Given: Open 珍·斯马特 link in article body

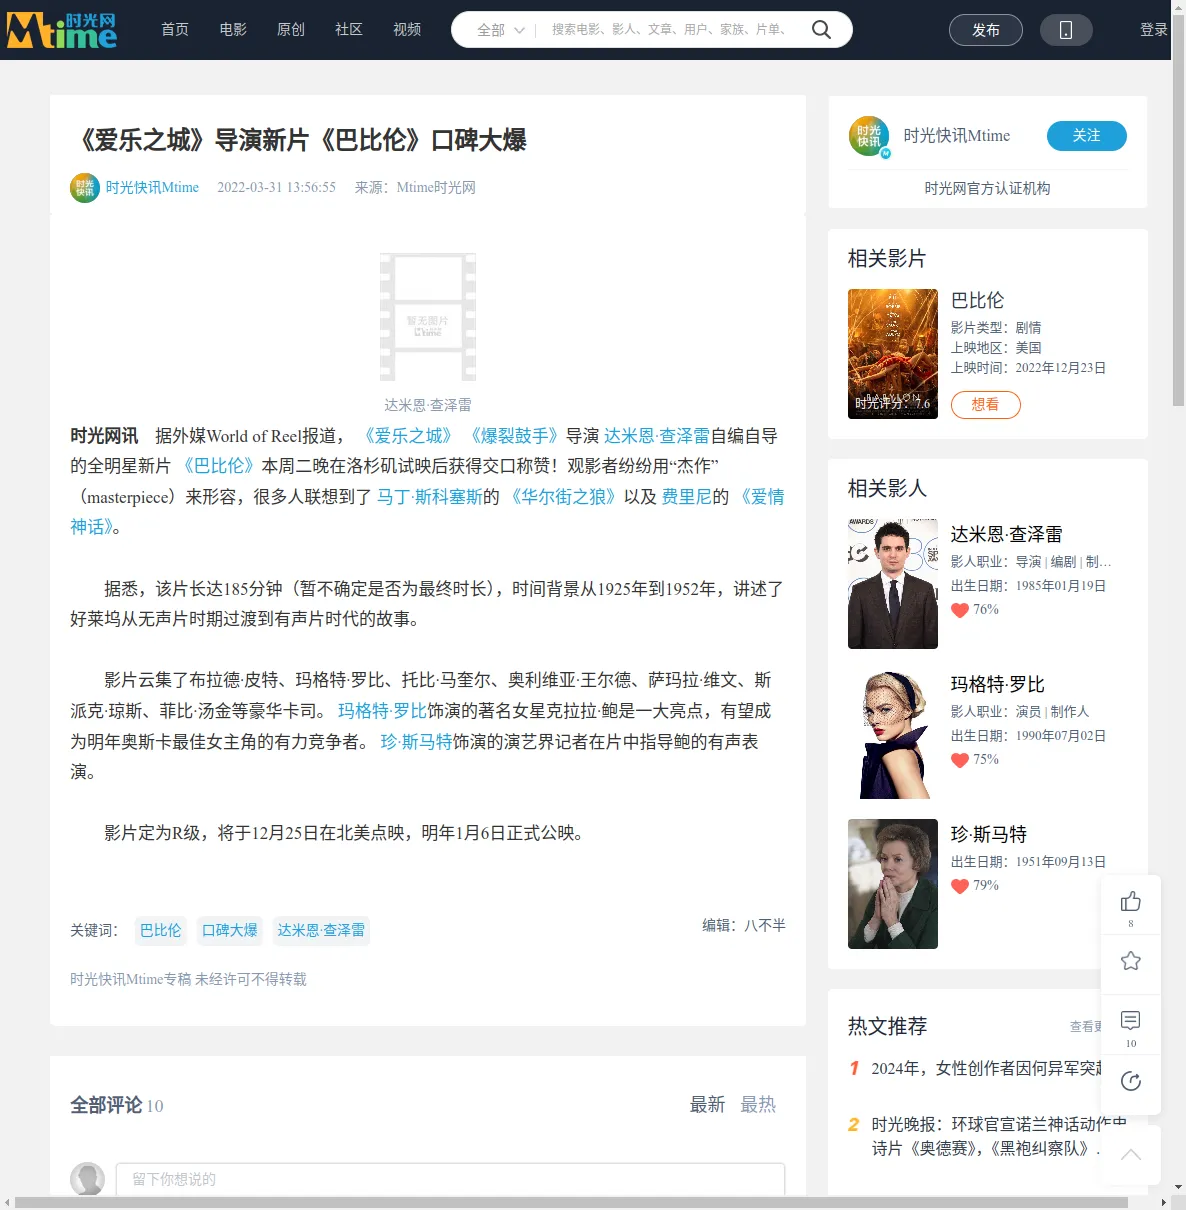Looking at the screenshot, I should [416, 742].
